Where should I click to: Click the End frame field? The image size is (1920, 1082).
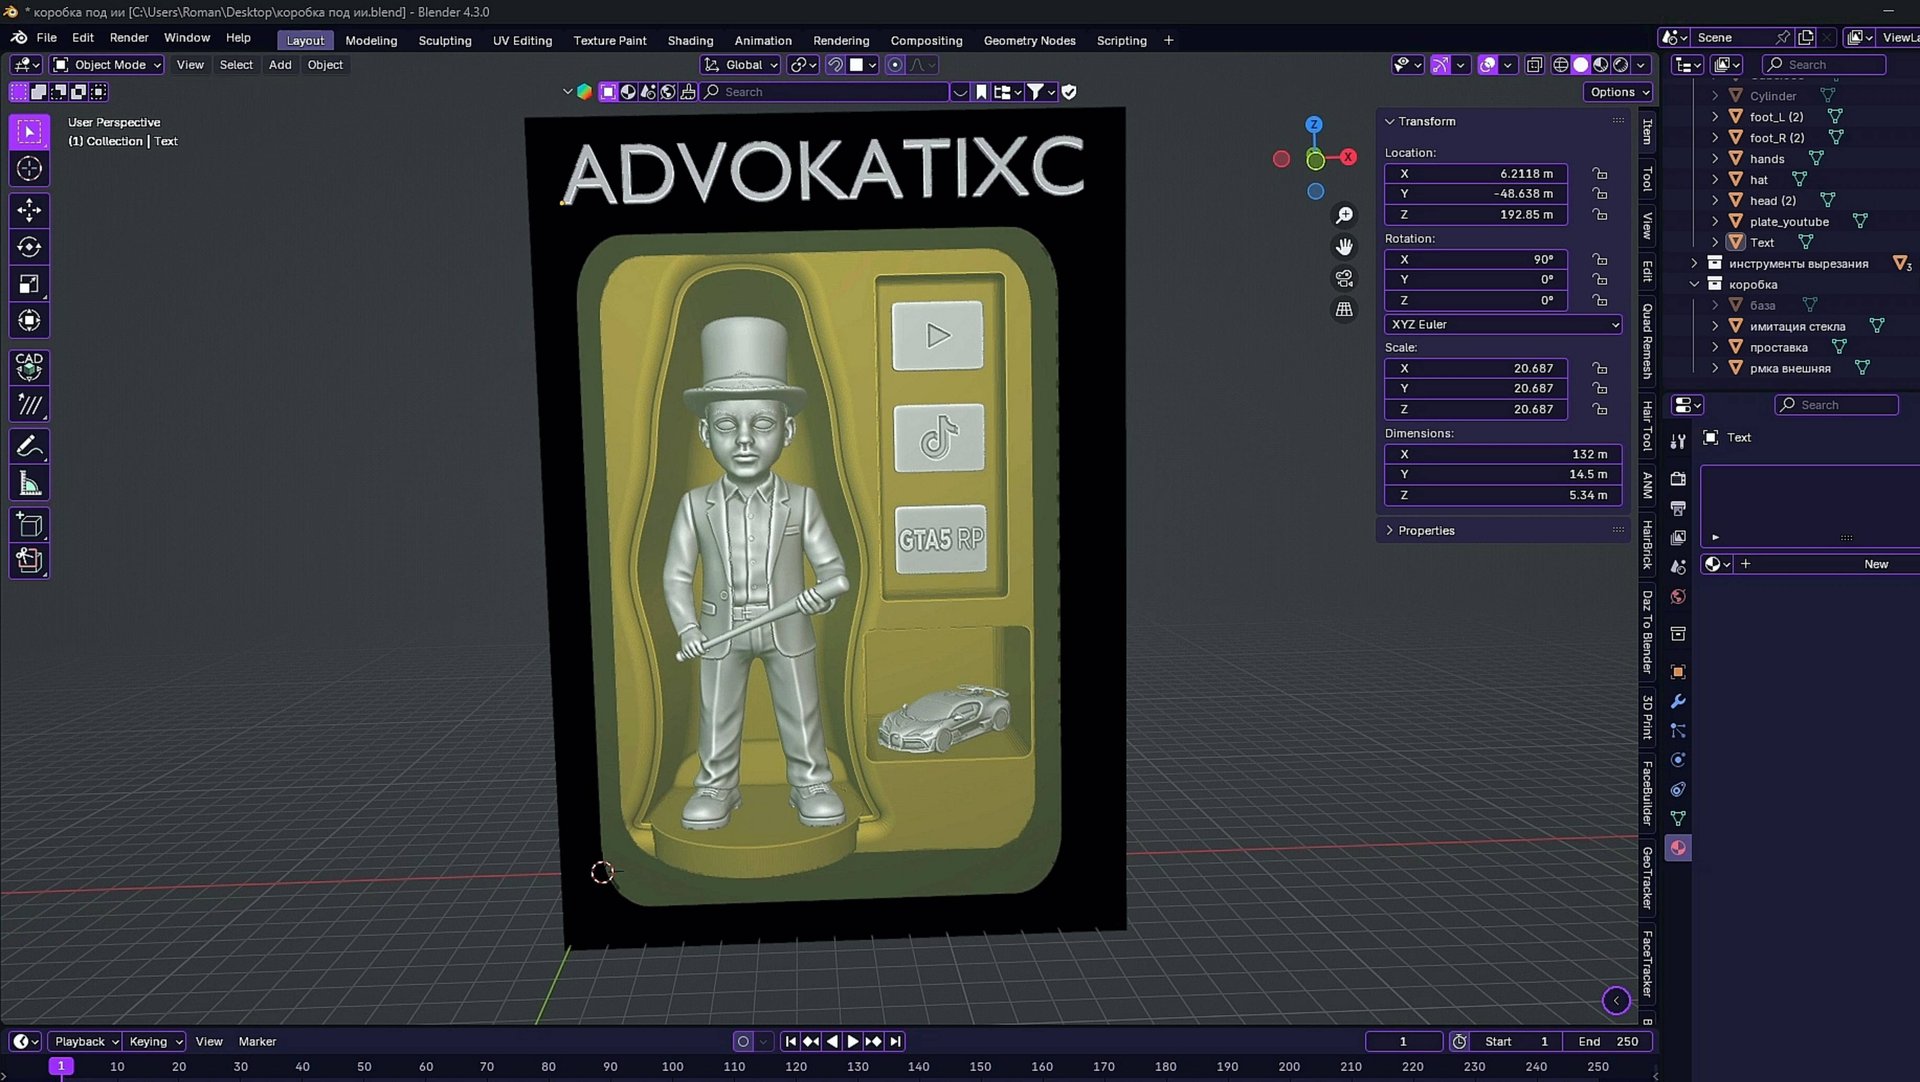[1607, 1042]
